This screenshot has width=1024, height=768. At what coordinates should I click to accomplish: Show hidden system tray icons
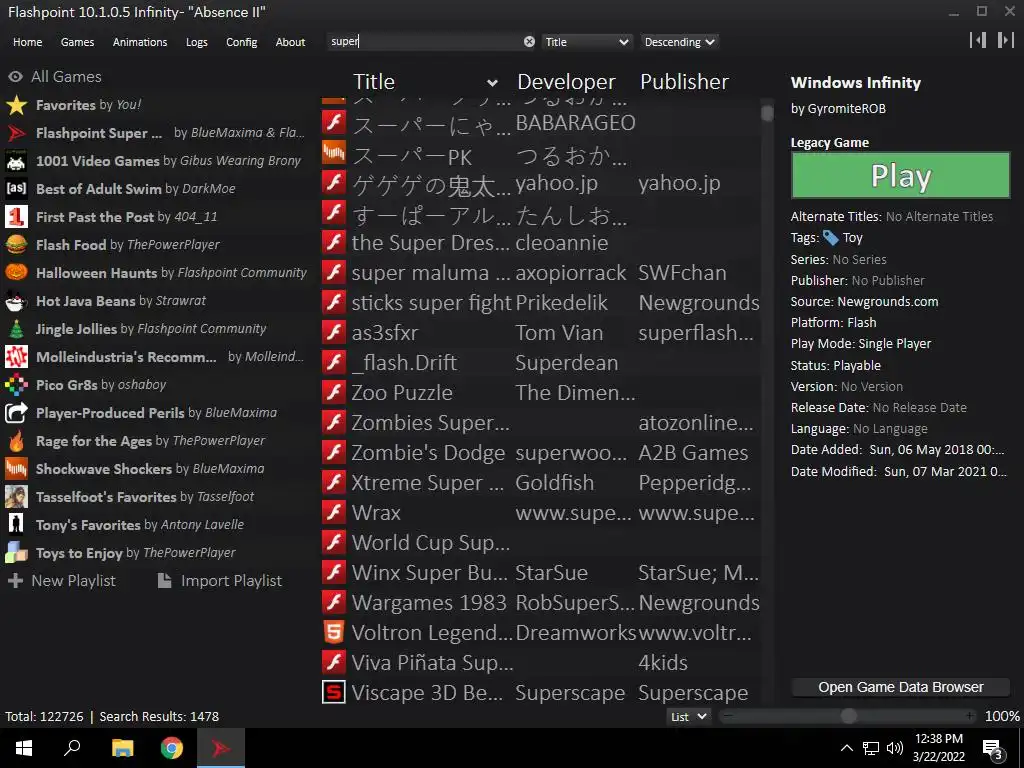pyautogui.click(x=846, y=748)
